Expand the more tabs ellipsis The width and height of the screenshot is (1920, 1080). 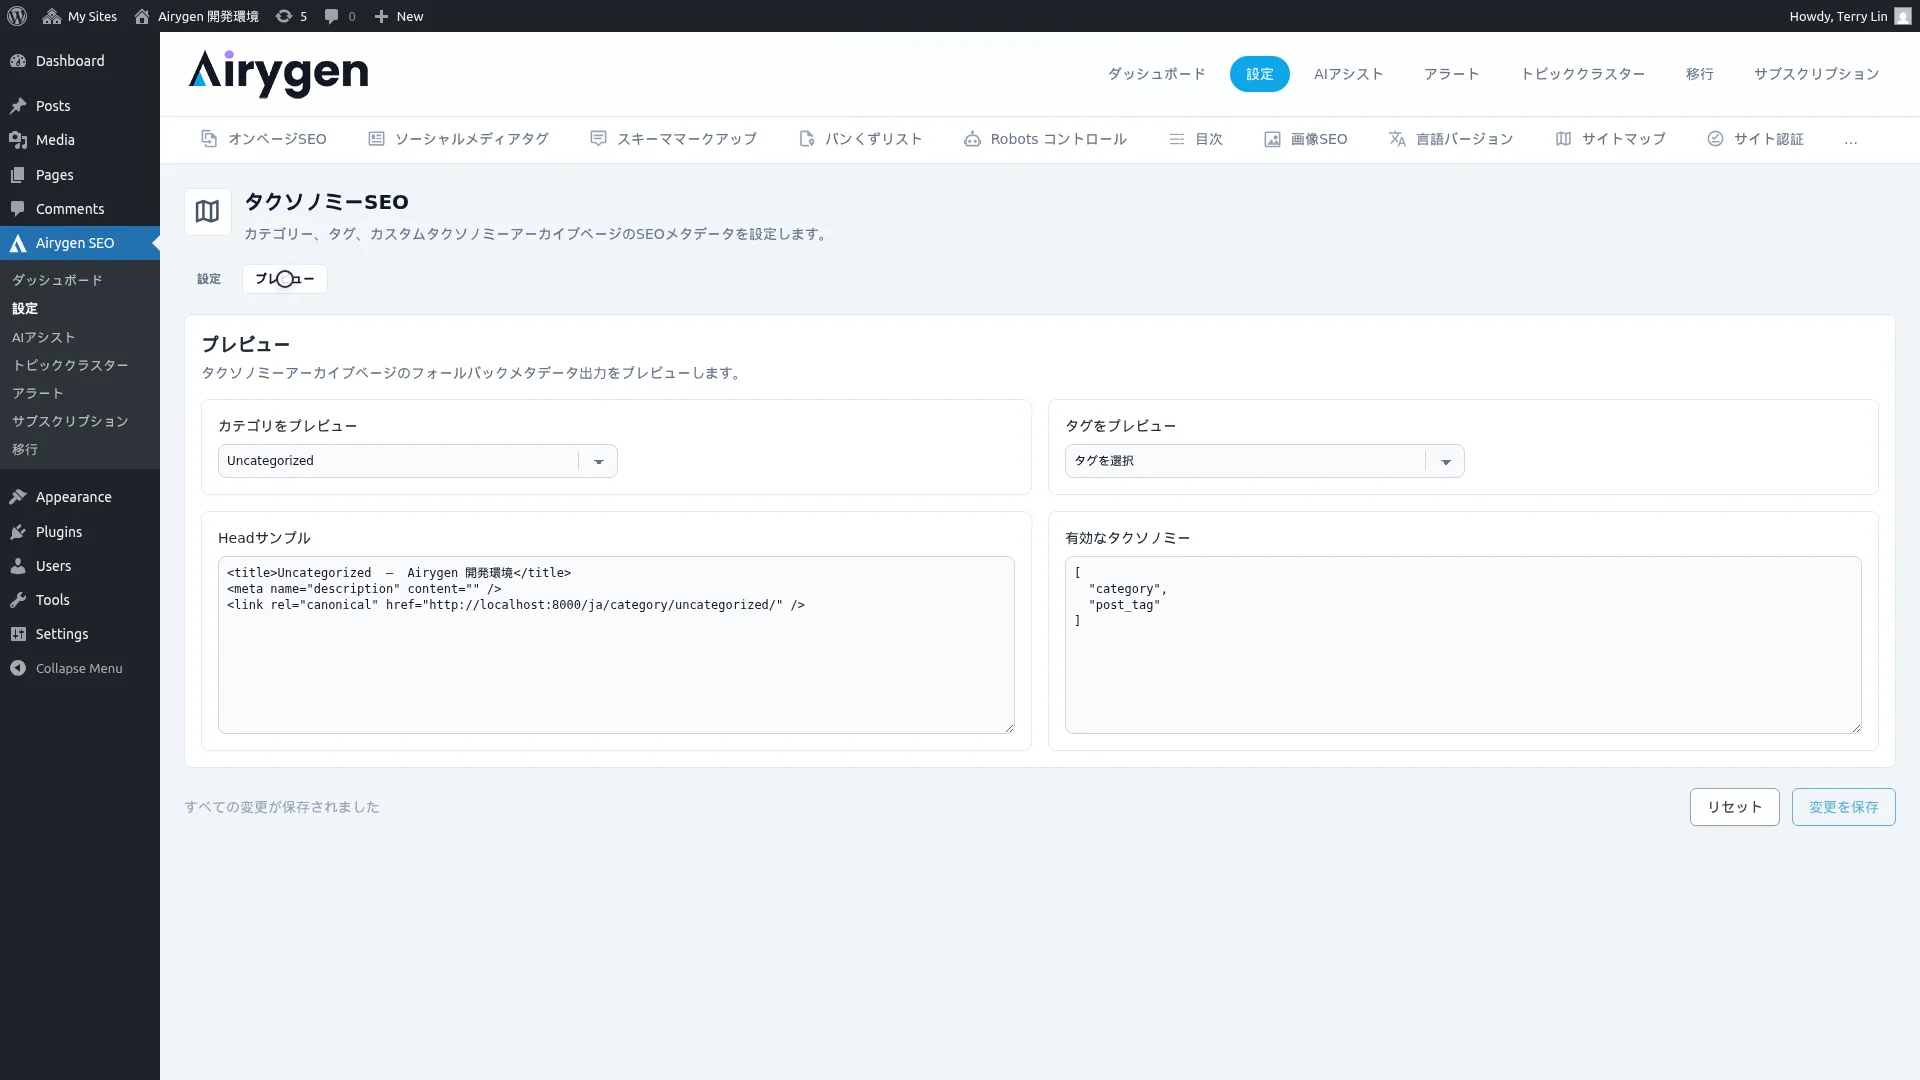[1851, 141]
